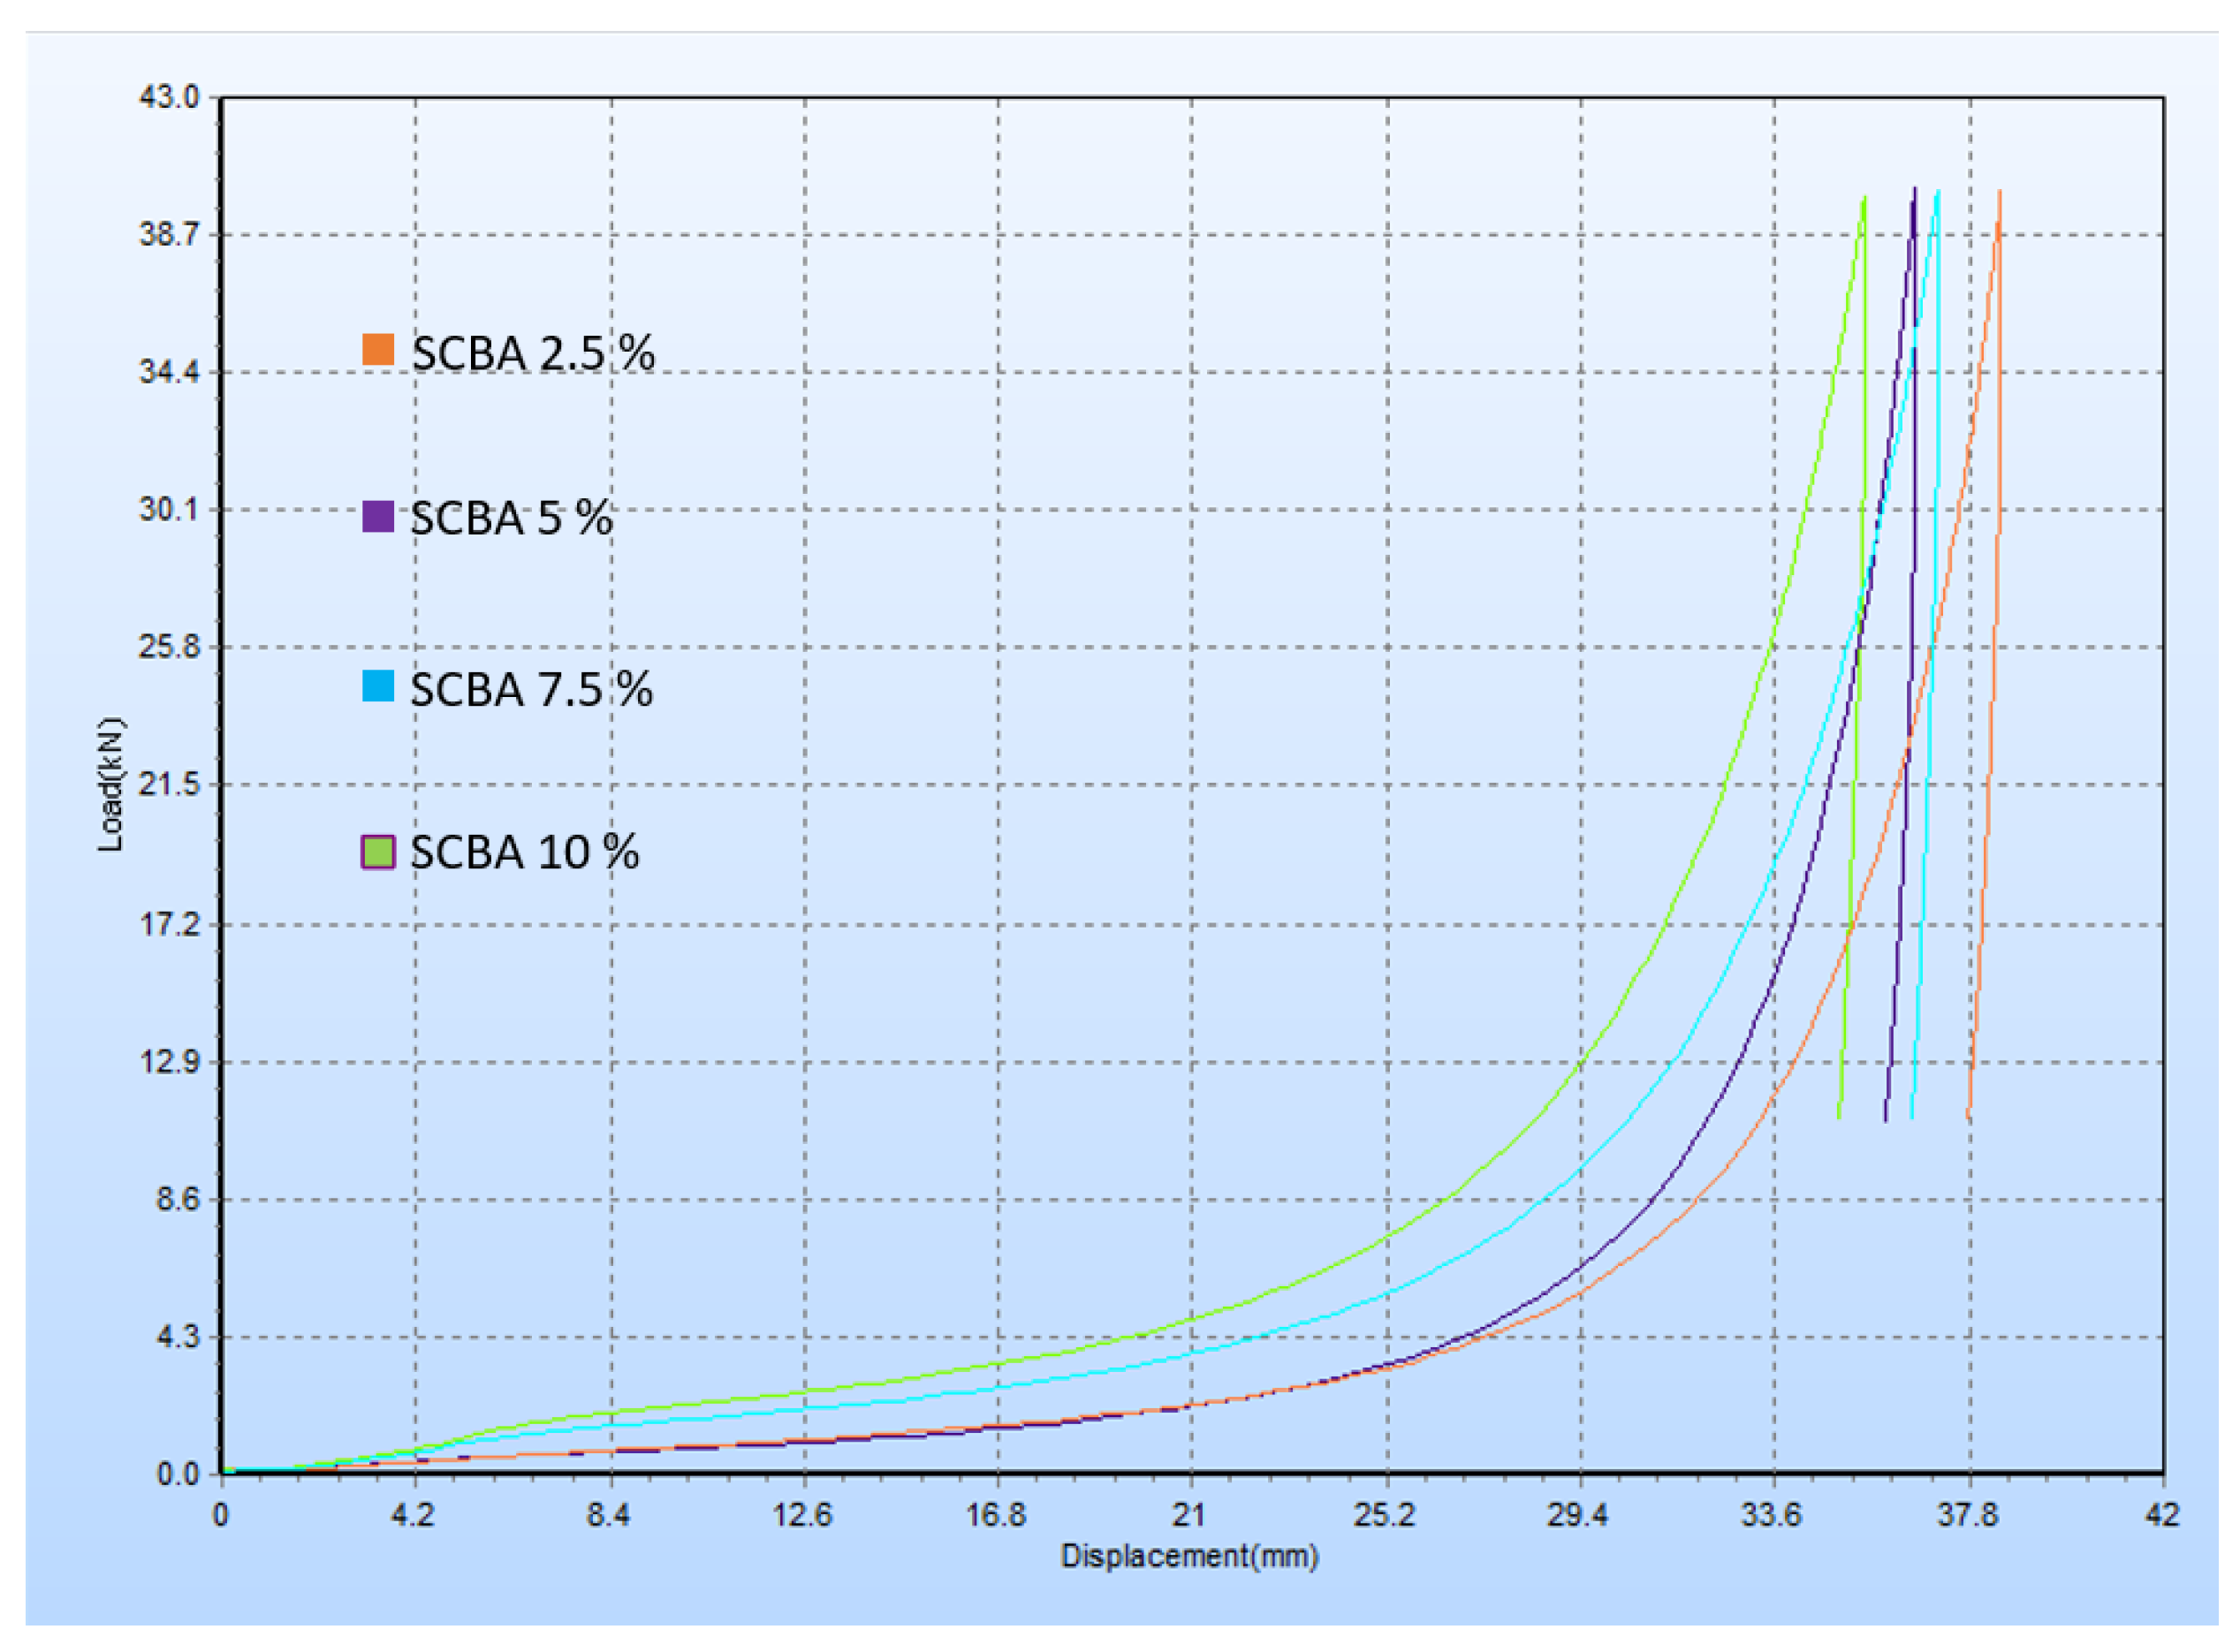This screenshot has height=1652, width=2240.
Task: Click the green SCBA 10 % legend swatch
Action: click(378, 852)
